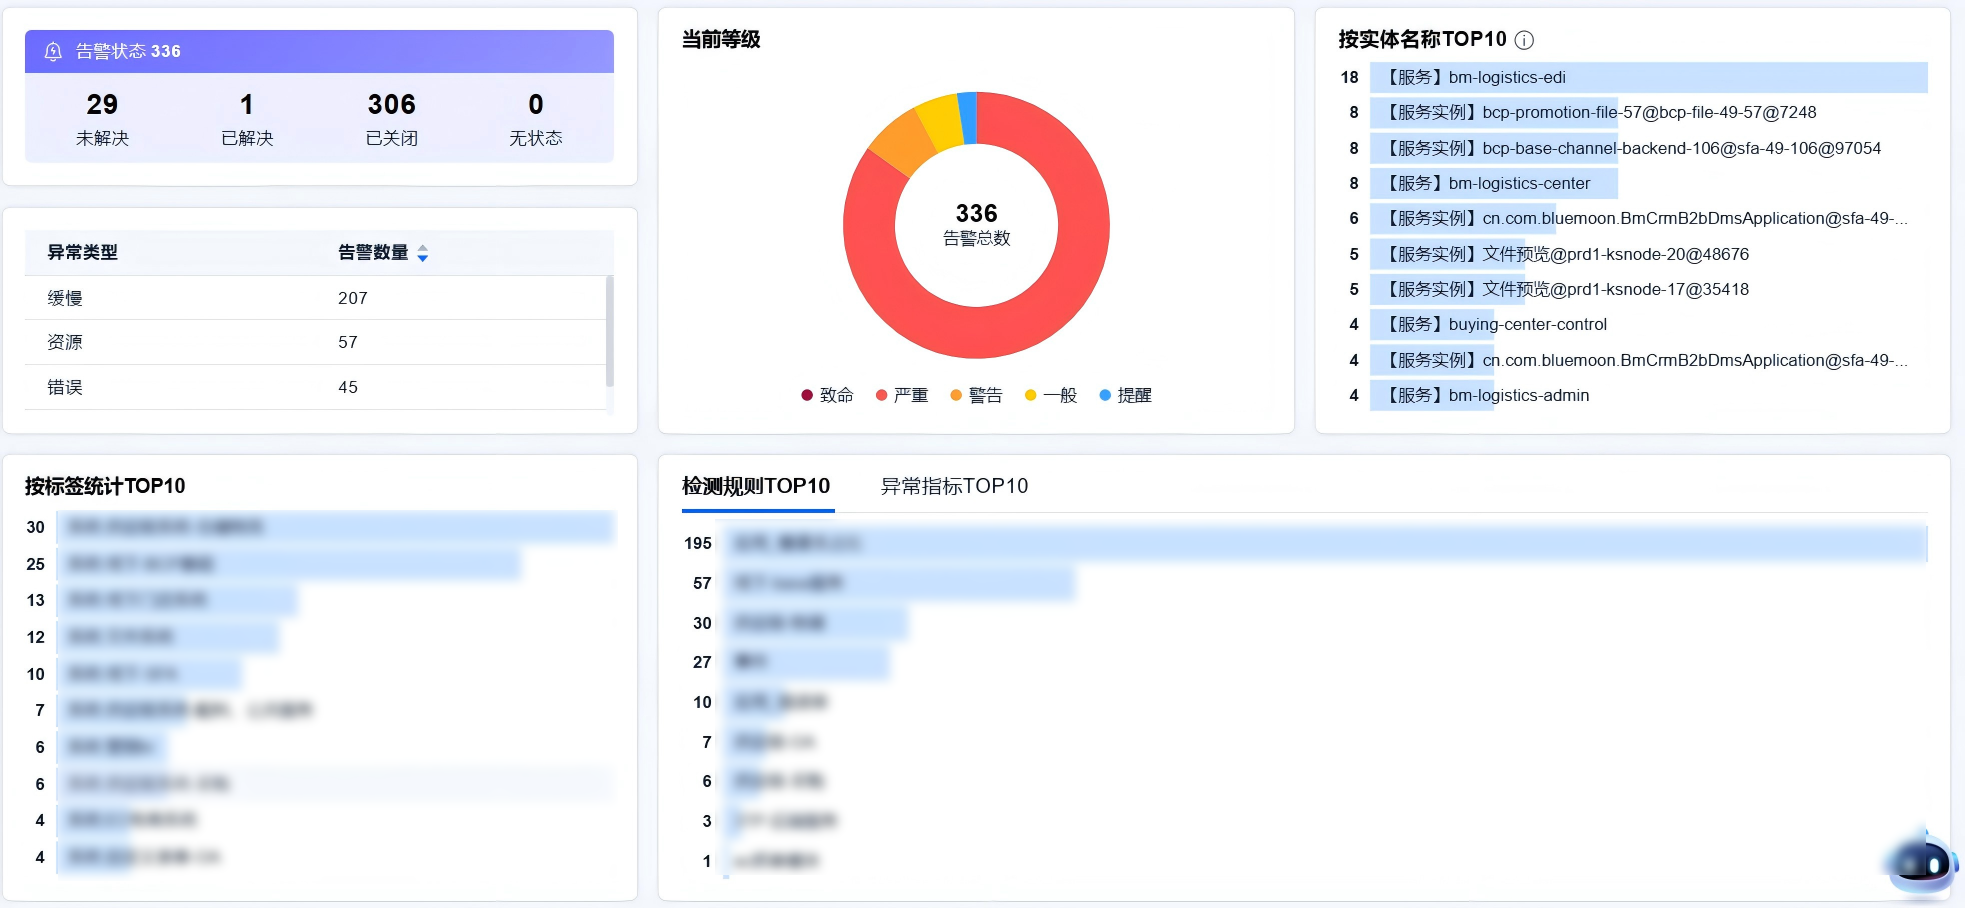Click the detection rule bar with count 27
Screen dimensions: 1965x908
(807, 662)
